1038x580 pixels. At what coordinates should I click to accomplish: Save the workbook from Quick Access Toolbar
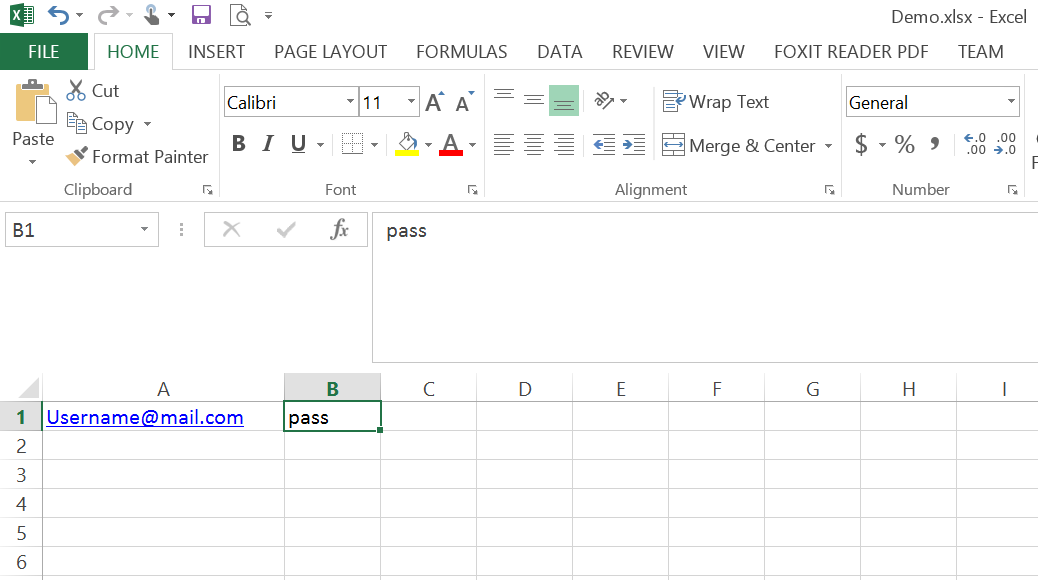pyautogui.click(x=200, y=15)
